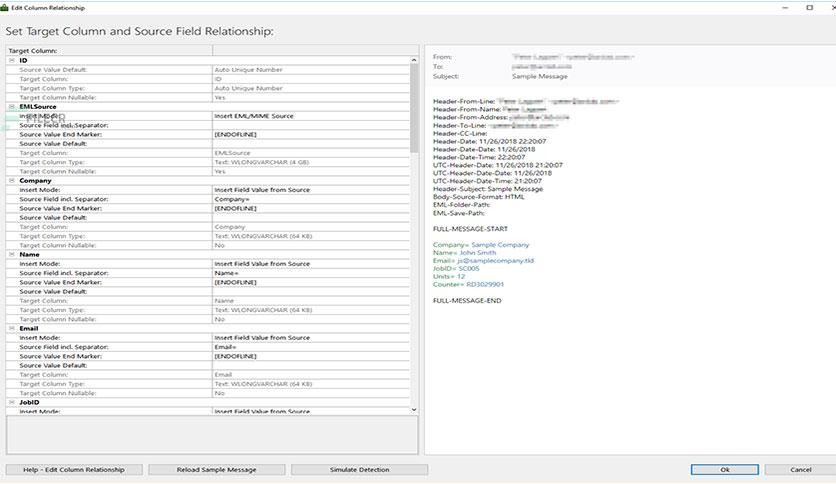
Task: Edit Email Source Value End Marker field
Action: pos(311,356)
